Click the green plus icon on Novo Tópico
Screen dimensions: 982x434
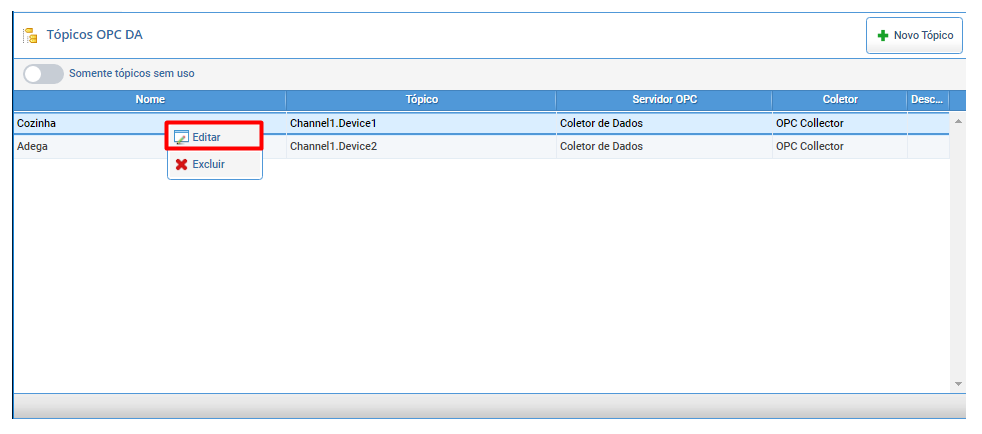883,36
